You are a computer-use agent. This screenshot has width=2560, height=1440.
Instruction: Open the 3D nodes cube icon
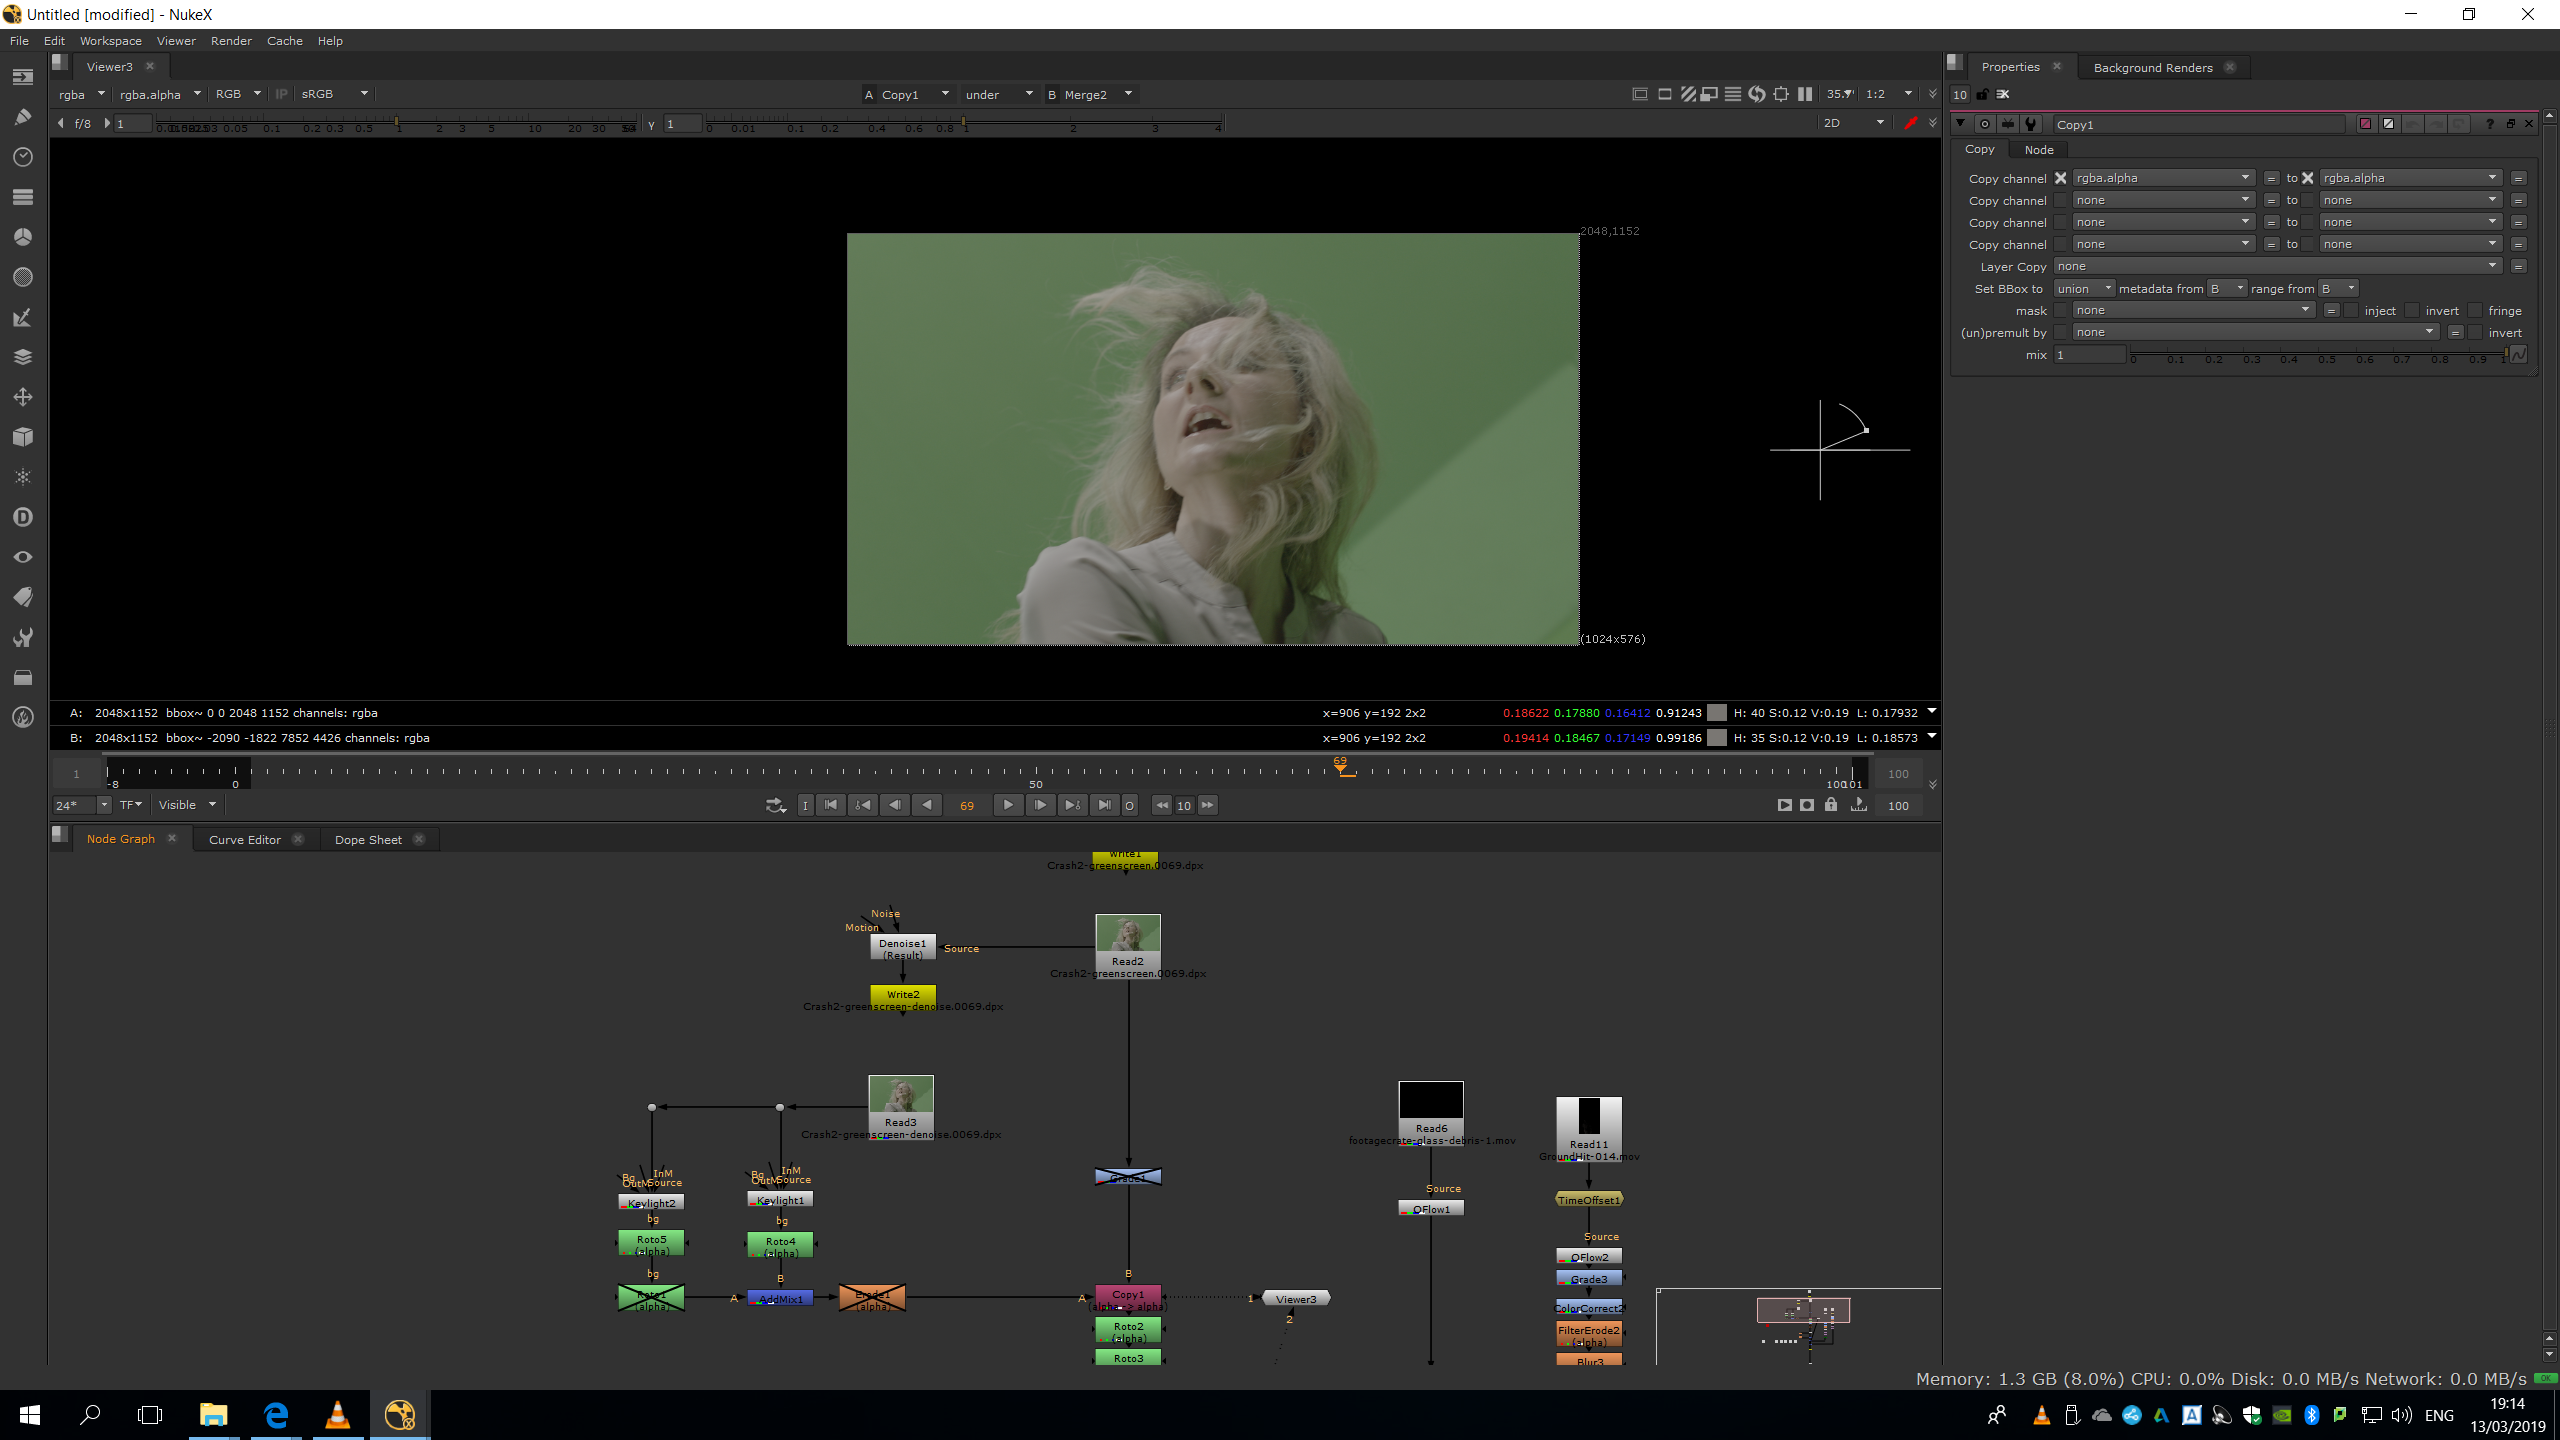23,437
